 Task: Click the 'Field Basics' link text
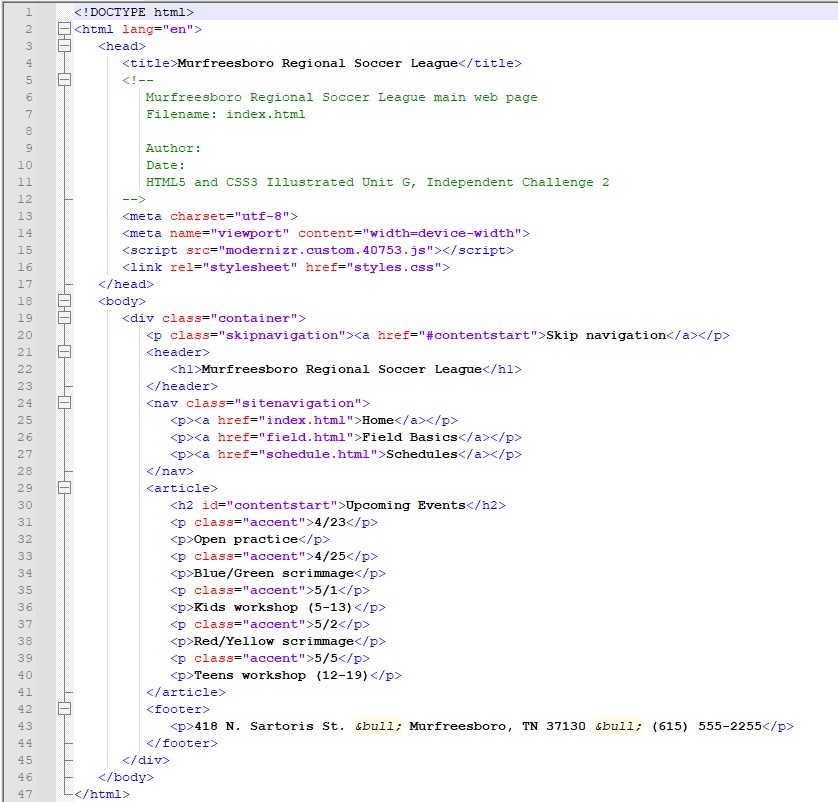tap(410, 437)
